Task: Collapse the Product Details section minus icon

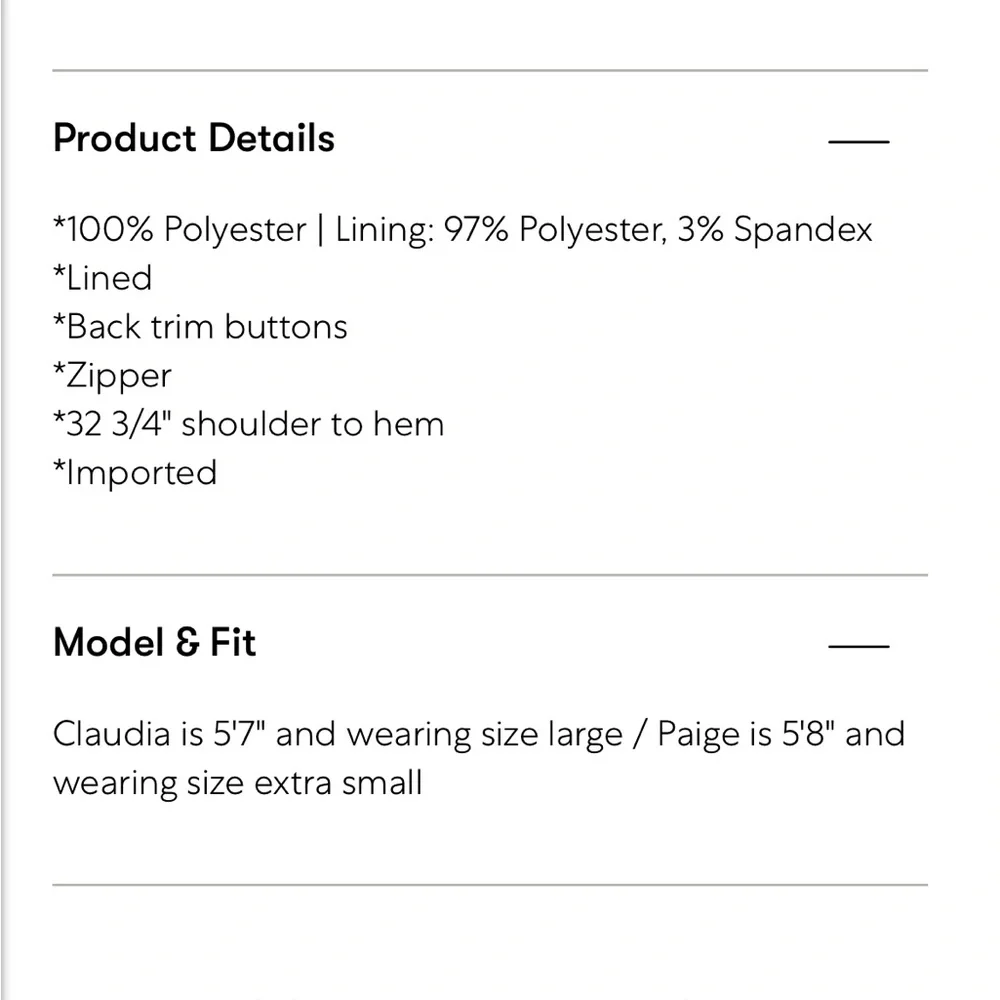Action: (x=858, y=141)
